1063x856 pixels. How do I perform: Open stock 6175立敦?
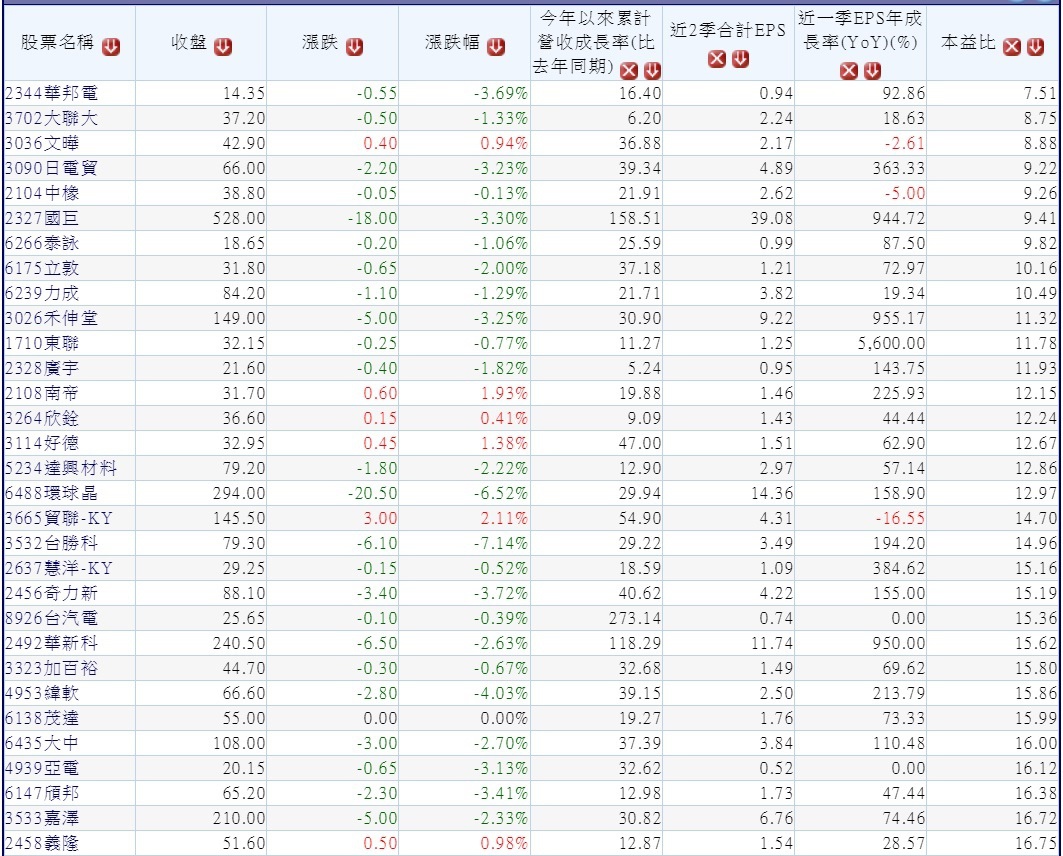(x=42, y=268)
